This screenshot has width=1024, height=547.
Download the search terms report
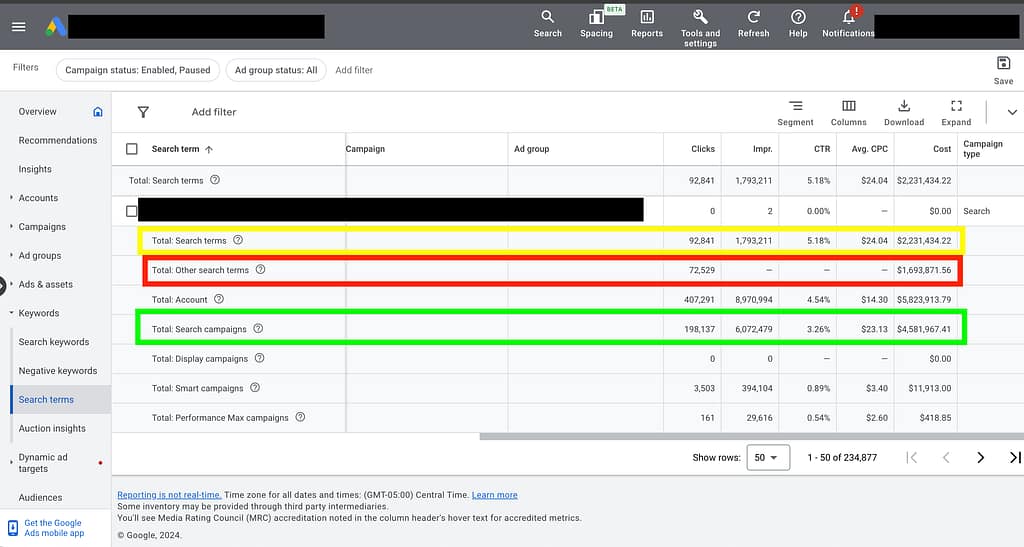click(904, 112)
